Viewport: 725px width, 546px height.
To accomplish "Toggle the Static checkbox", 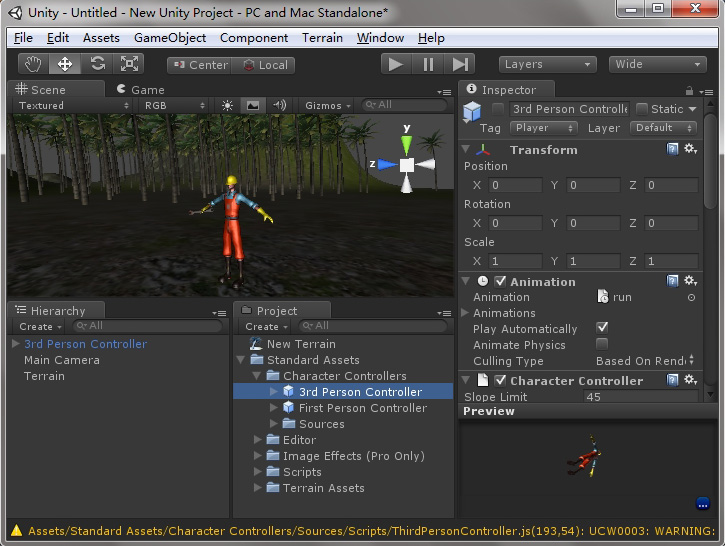I will pos(642,109).
